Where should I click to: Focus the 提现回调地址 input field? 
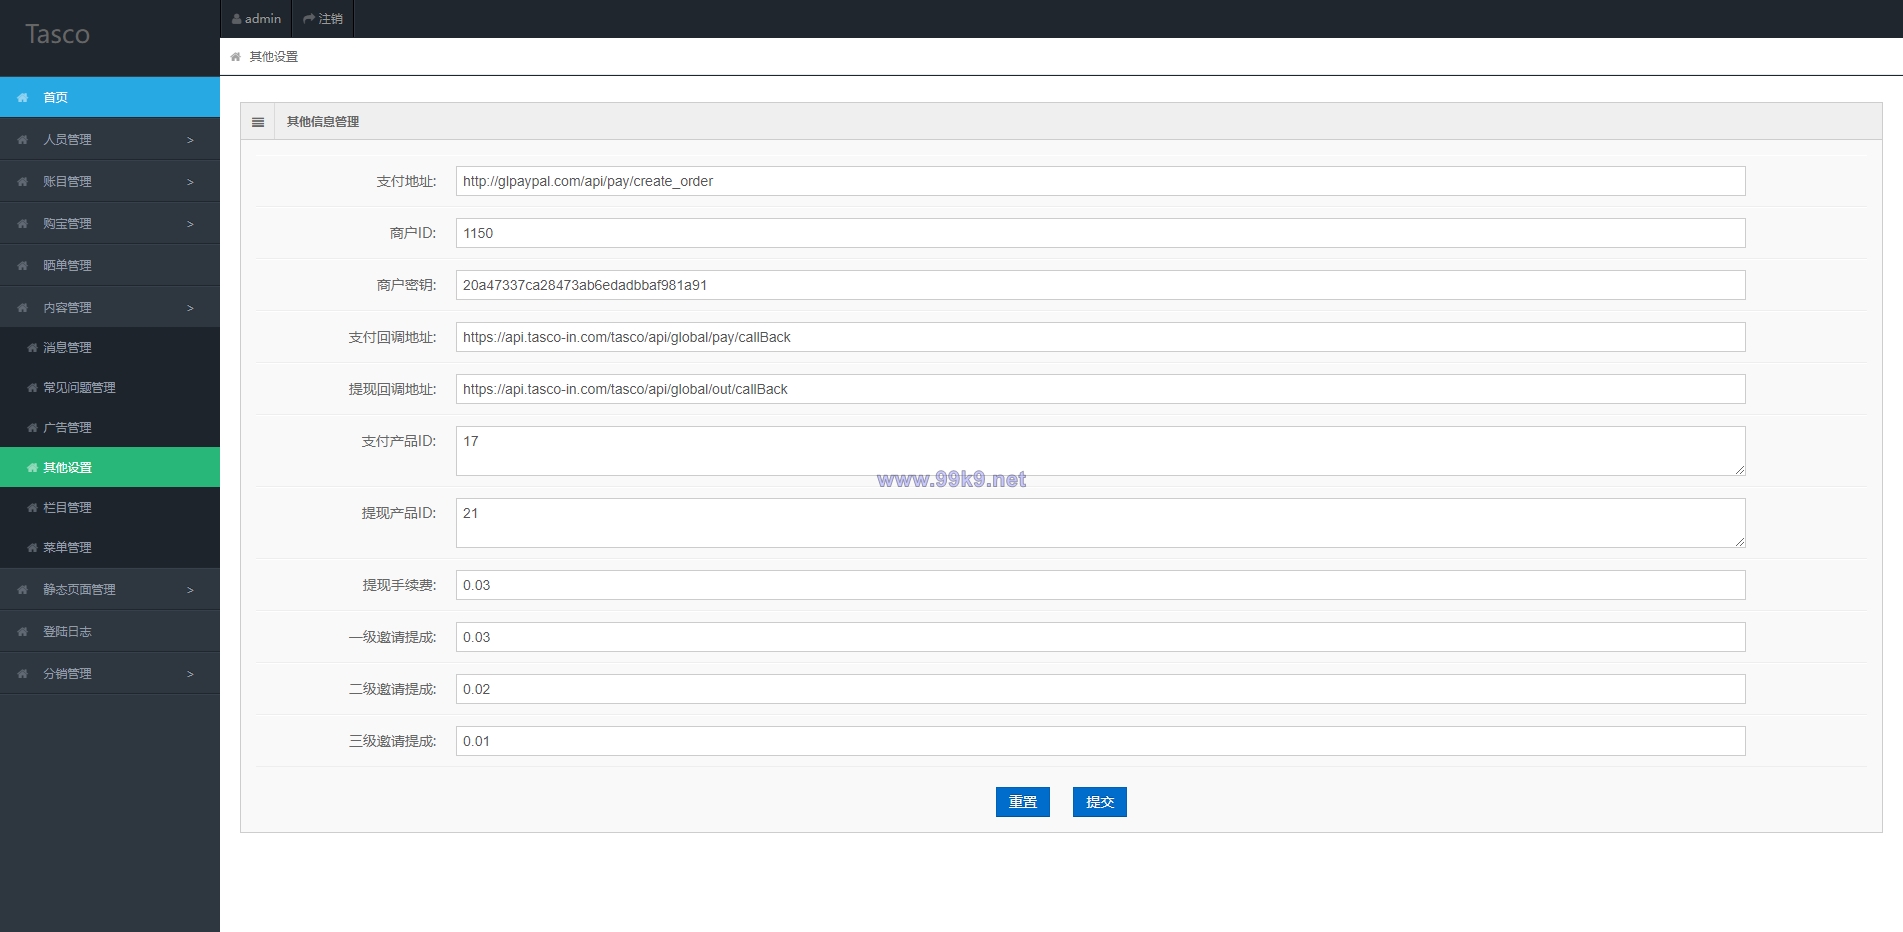click(1101, 389)
